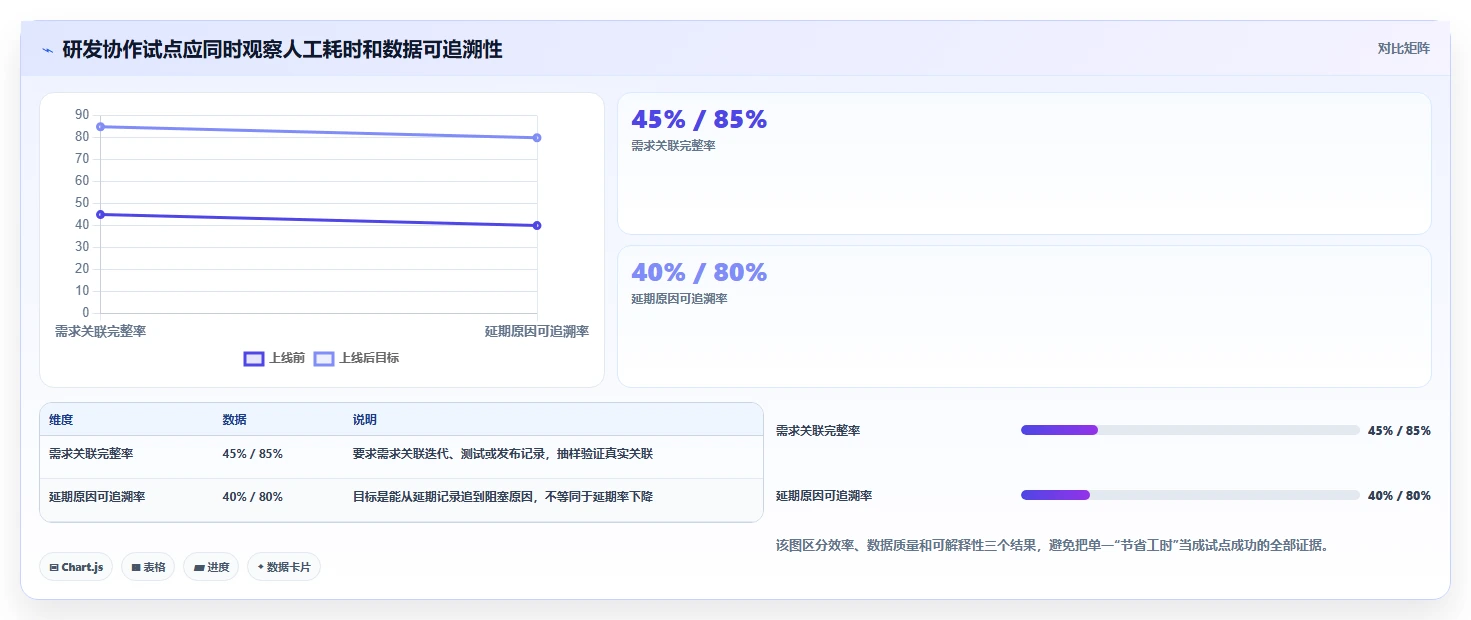Screen dimensions: 1471x620
Task: Click the 50 tick on the chart's y-axis
Action: (82, 203)
